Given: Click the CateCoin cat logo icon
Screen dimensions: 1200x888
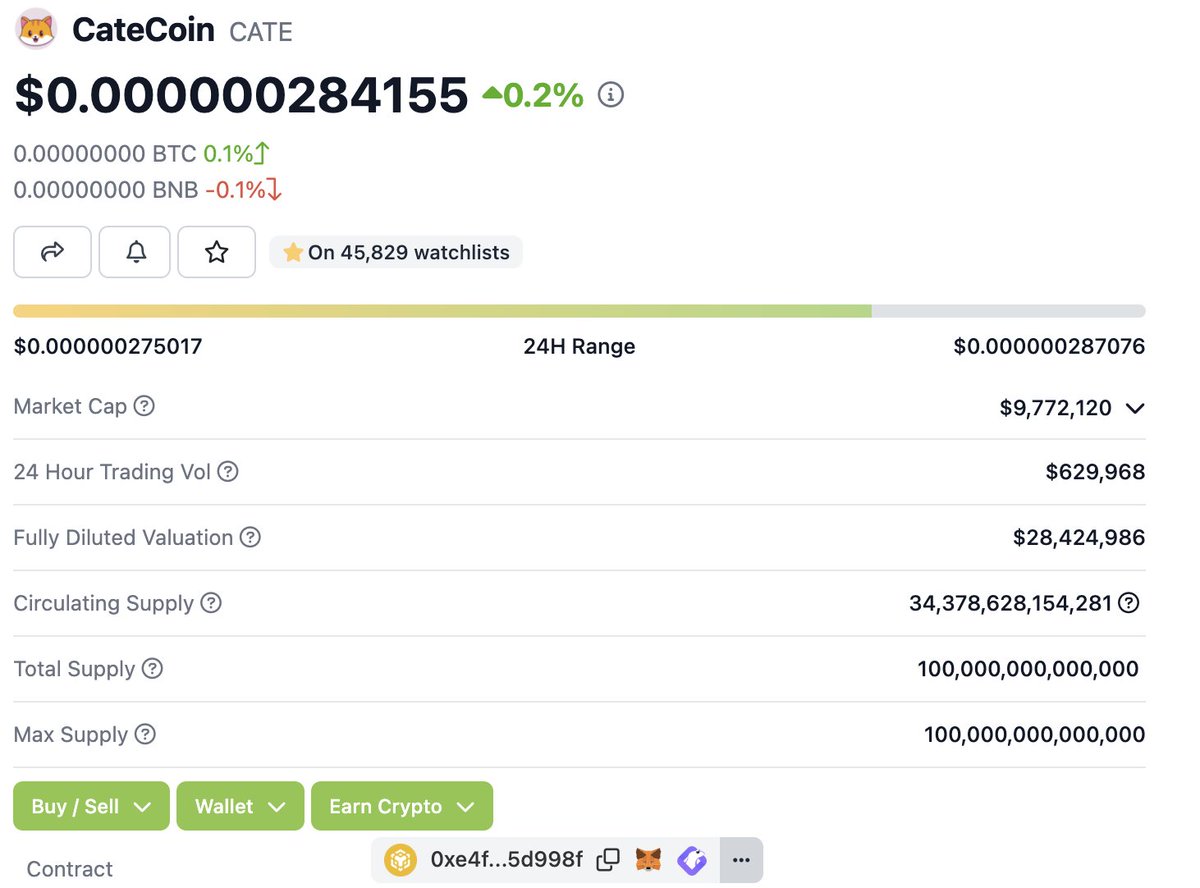Looking at the screenshot, I should coord(37,30).
